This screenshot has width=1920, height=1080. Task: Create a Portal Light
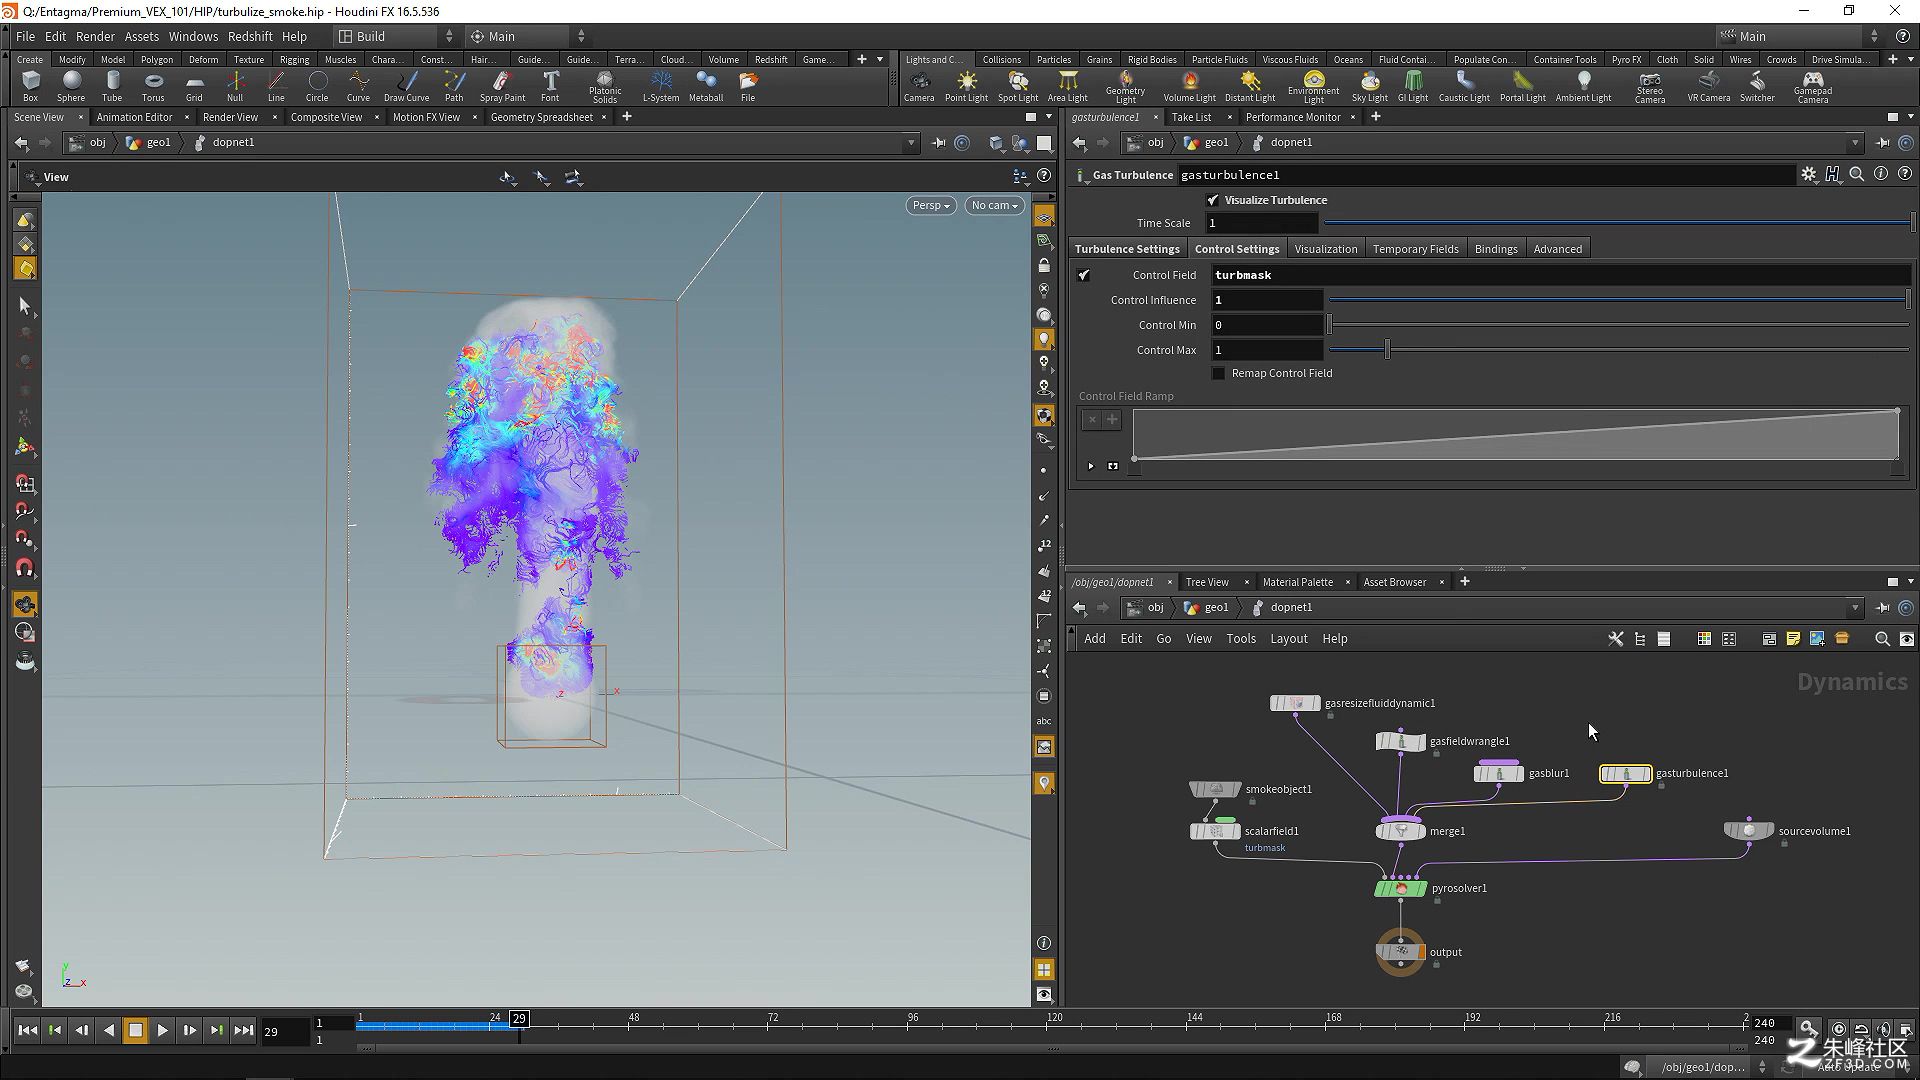[x=1522, y=86]
